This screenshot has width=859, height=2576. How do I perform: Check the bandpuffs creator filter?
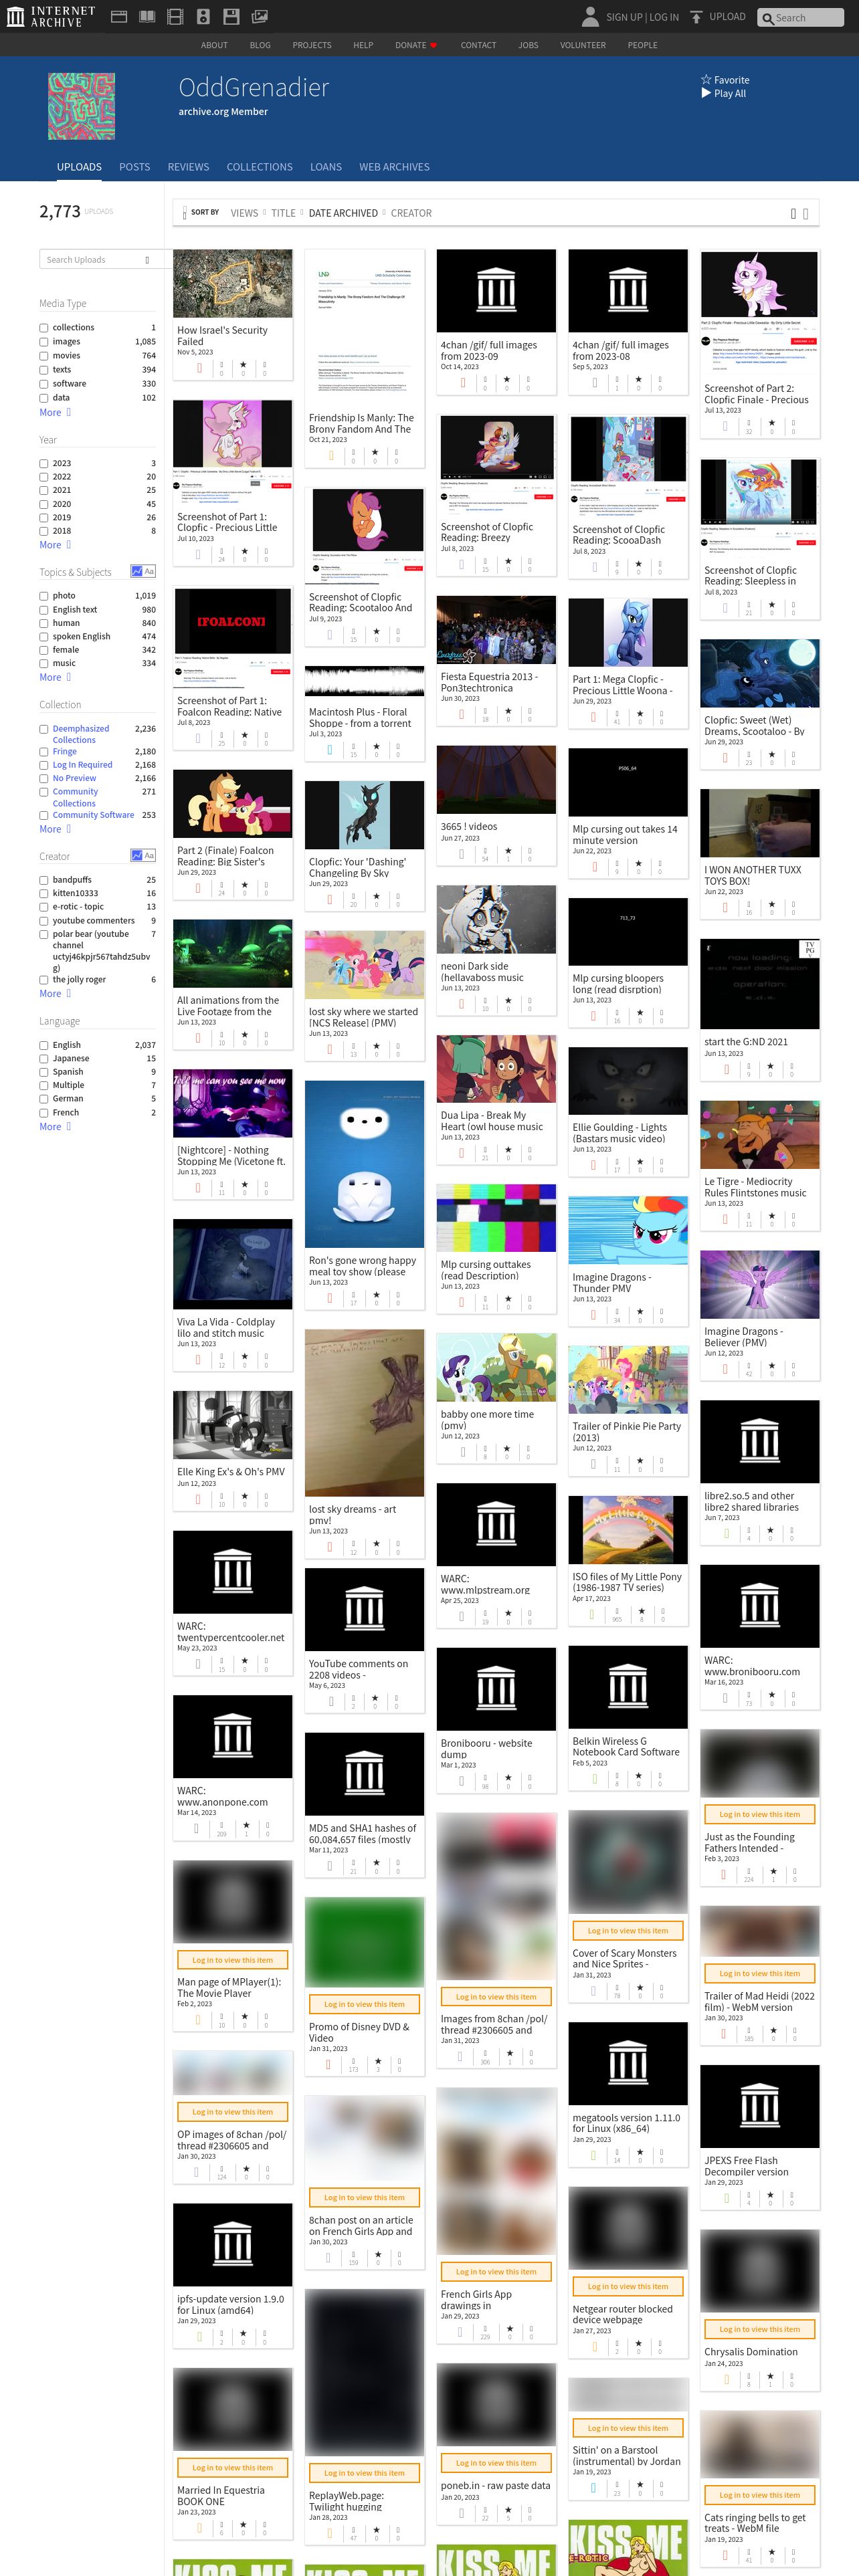click(44, 880)
